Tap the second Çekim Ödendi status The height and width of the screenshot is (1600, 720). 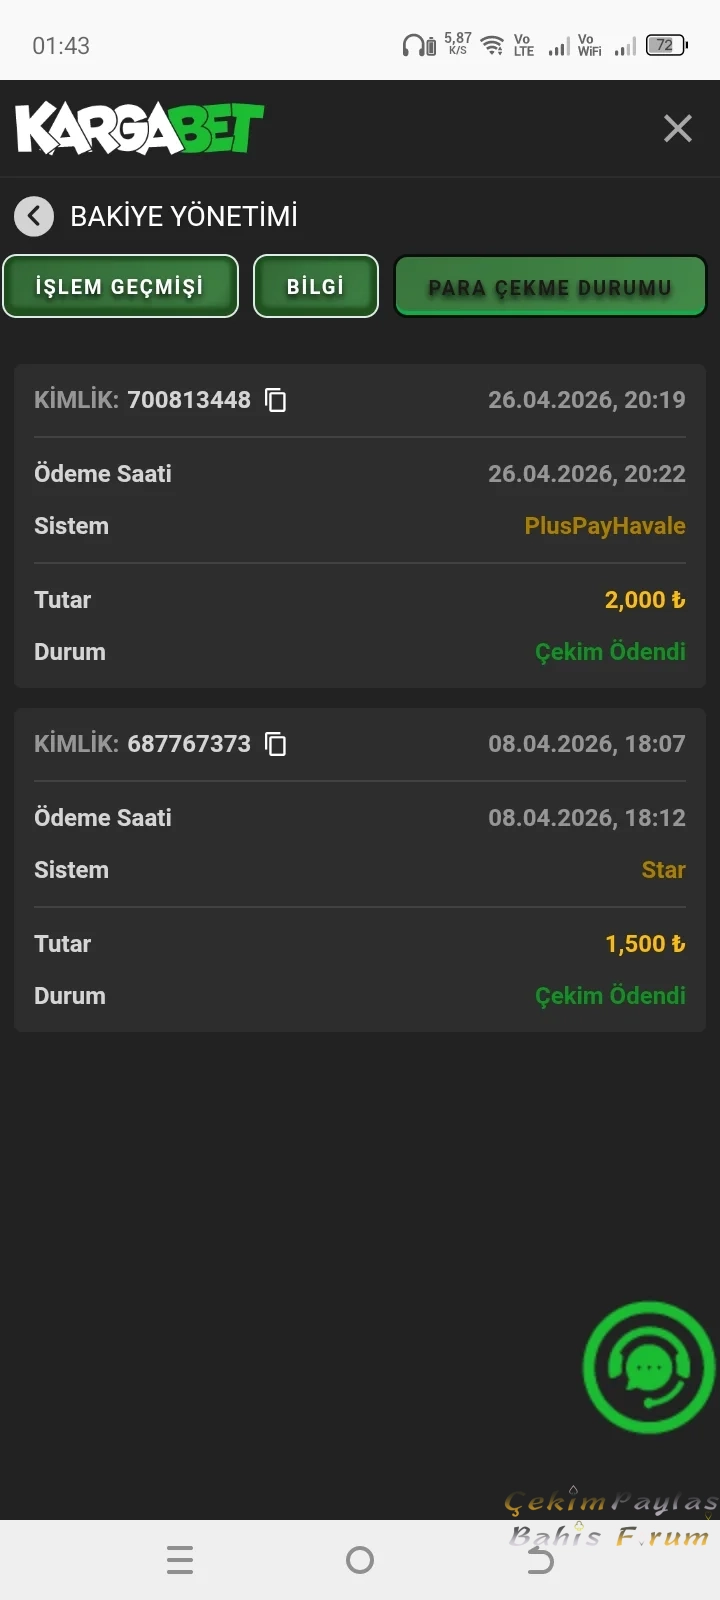[610, 996]
